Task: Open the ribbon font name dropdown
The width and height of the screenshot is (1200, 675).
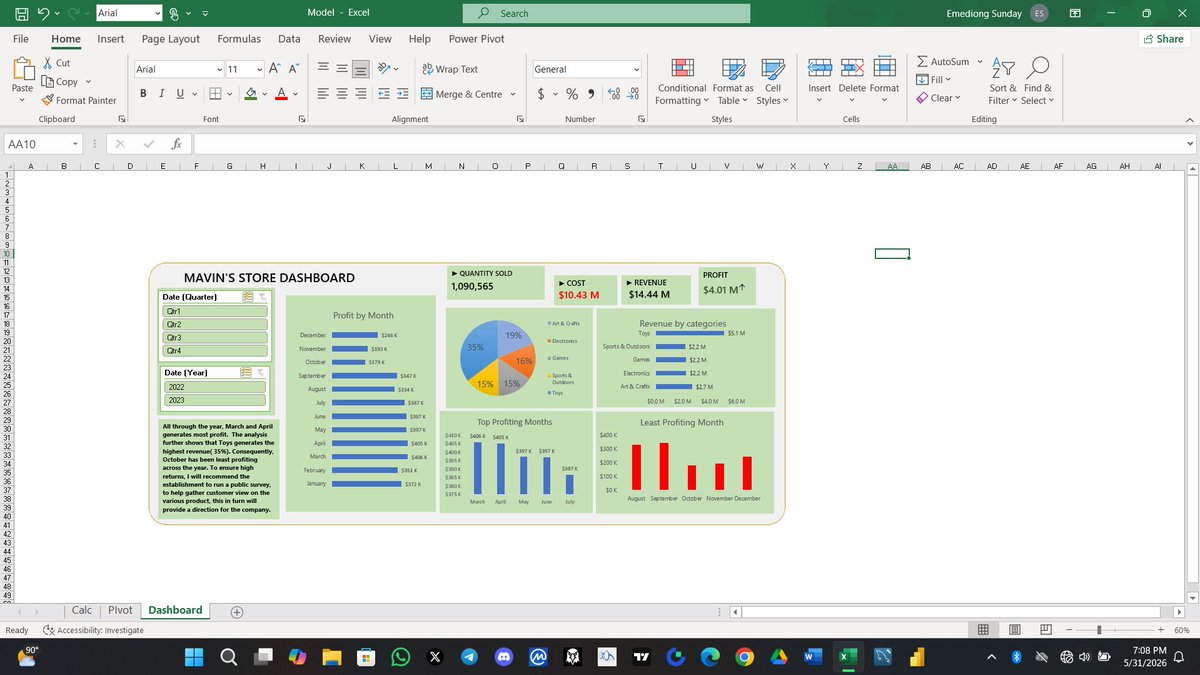Action: point(219,69)
